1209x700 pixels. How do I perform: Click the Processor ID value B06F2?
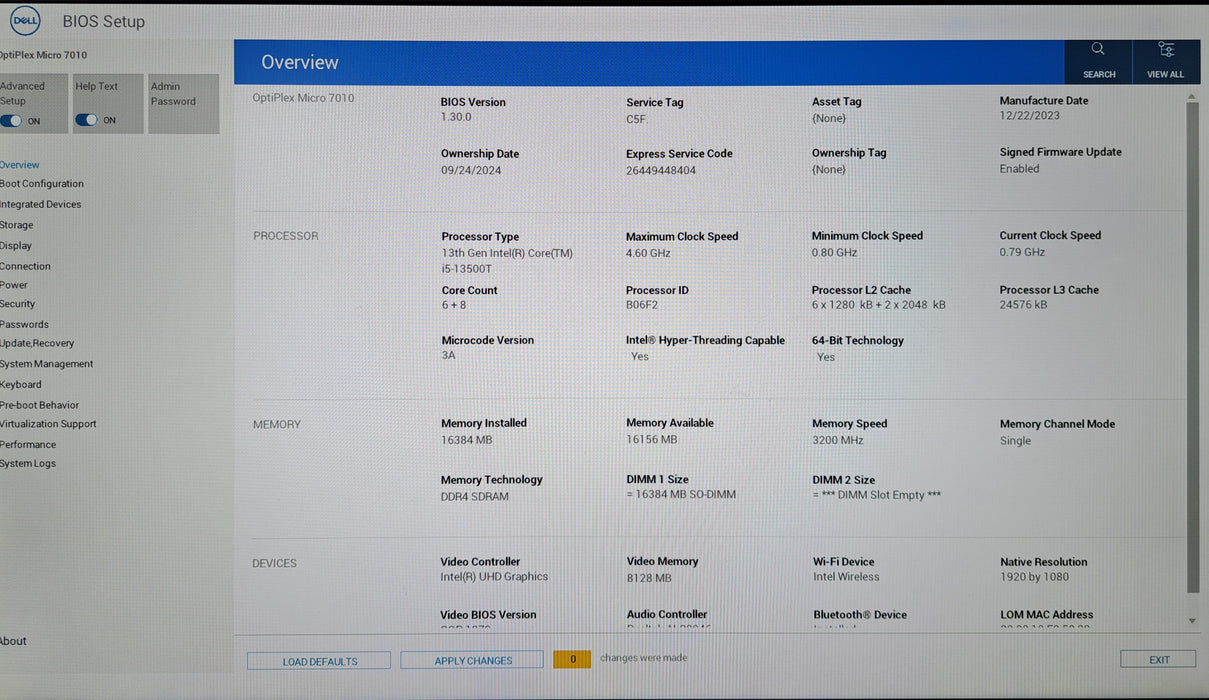(642, 305)
